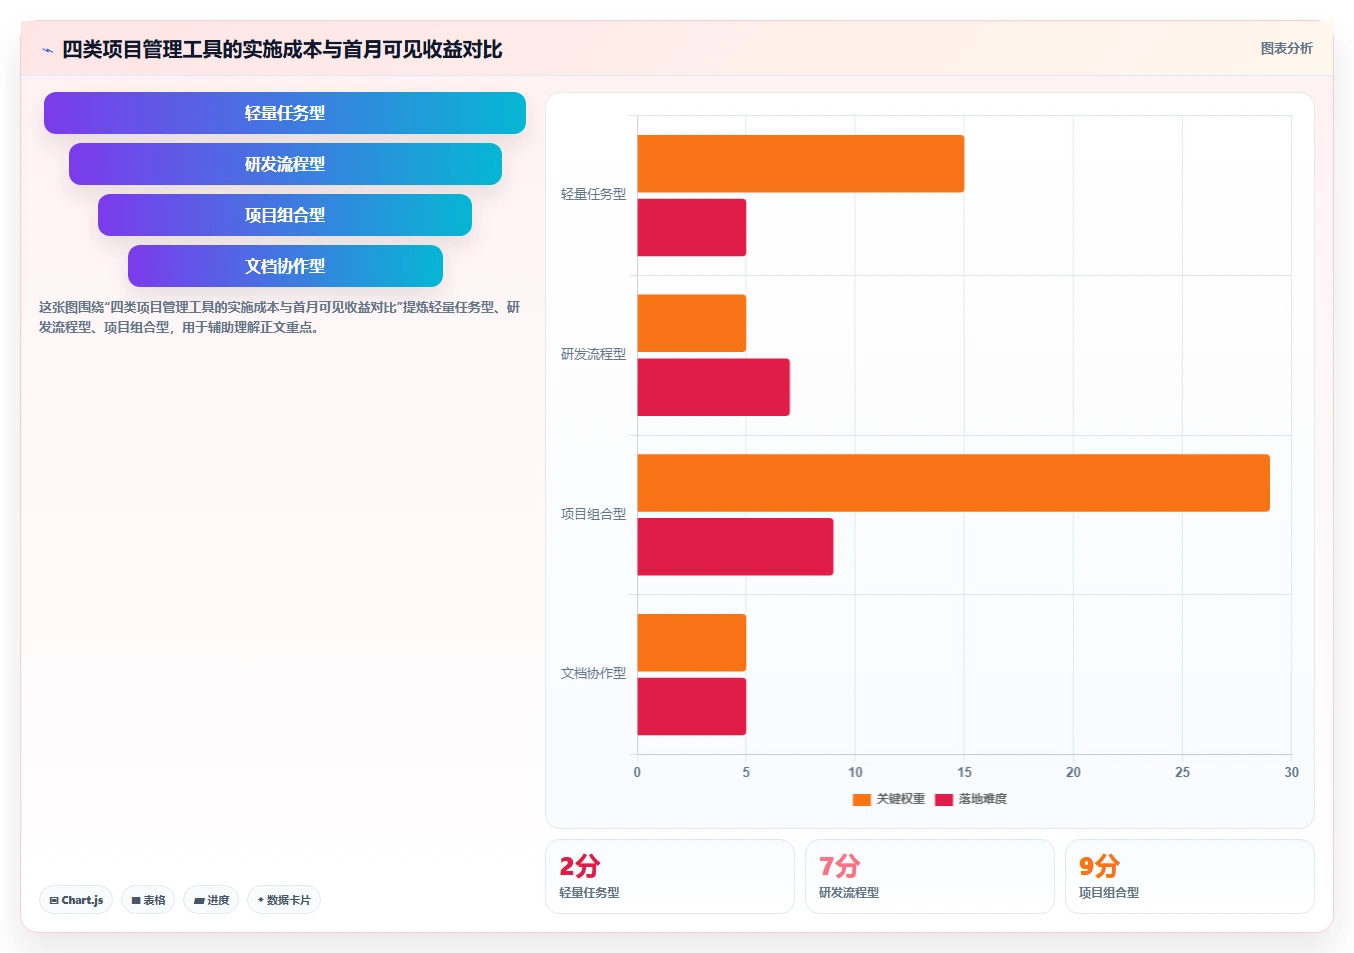Click the 研发流程型 y-axis label
The height and width of the screenshot is (953, 1354).
click(593, 354)
